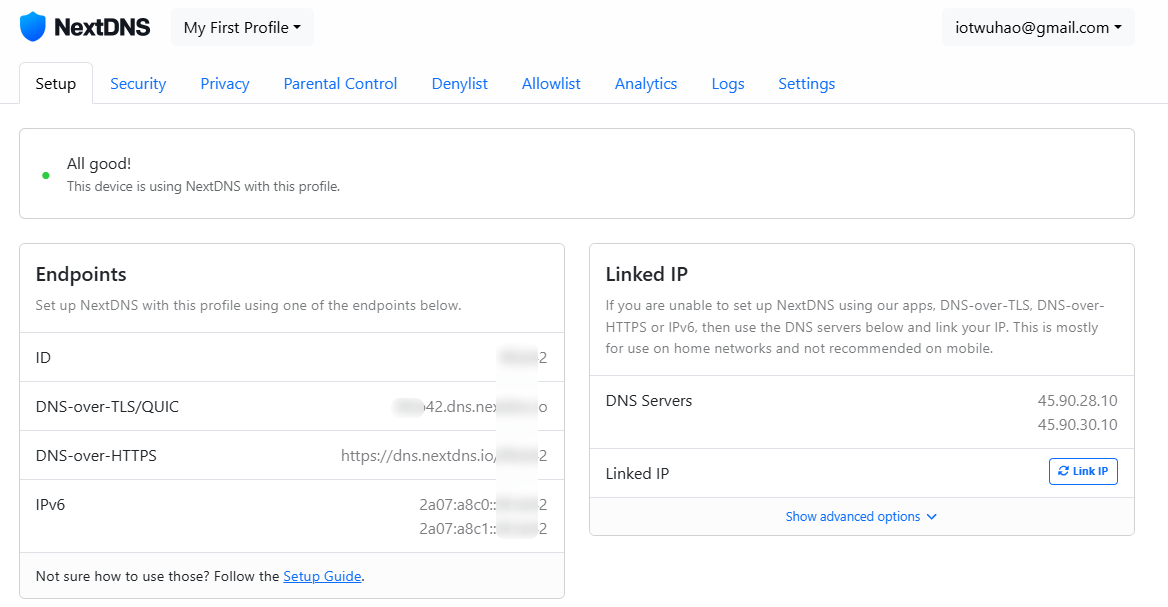Click the green status dot
1168x607 pixels.
46,176
